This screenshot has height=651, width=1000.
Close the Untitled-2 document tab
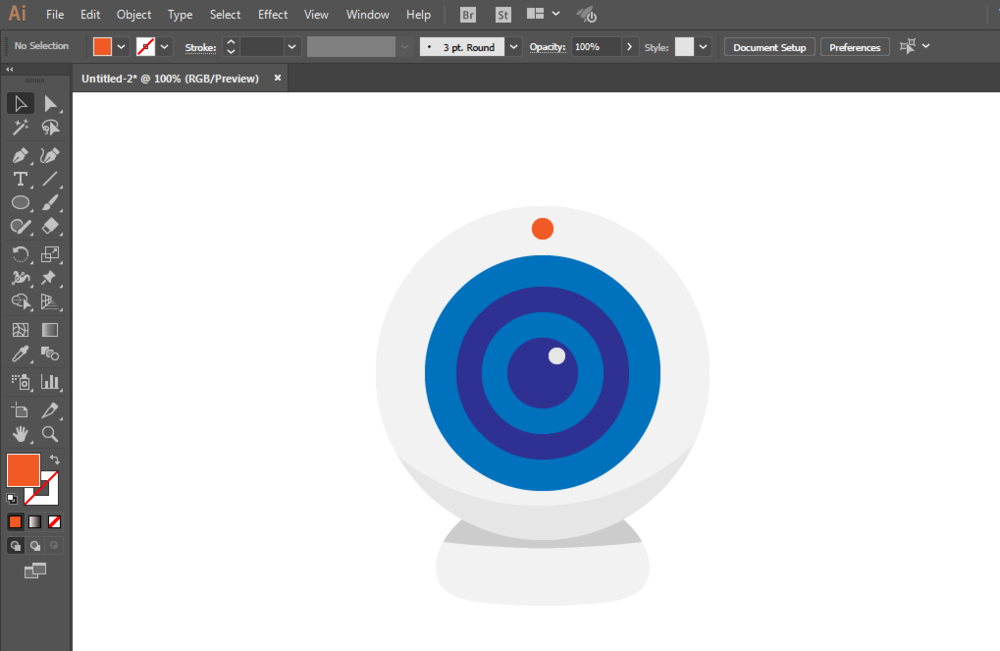tap(277, 78)
